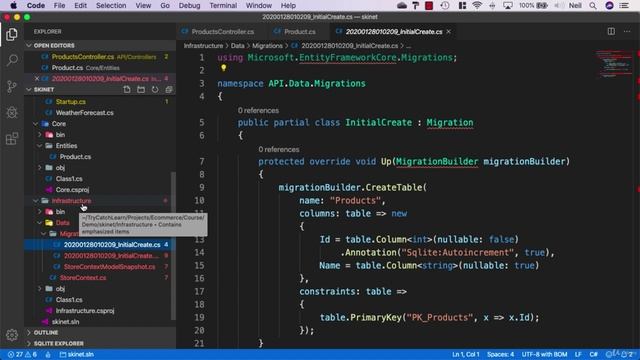Click the flame icon in status bar

pyautogui.click(x=48, y=354)
